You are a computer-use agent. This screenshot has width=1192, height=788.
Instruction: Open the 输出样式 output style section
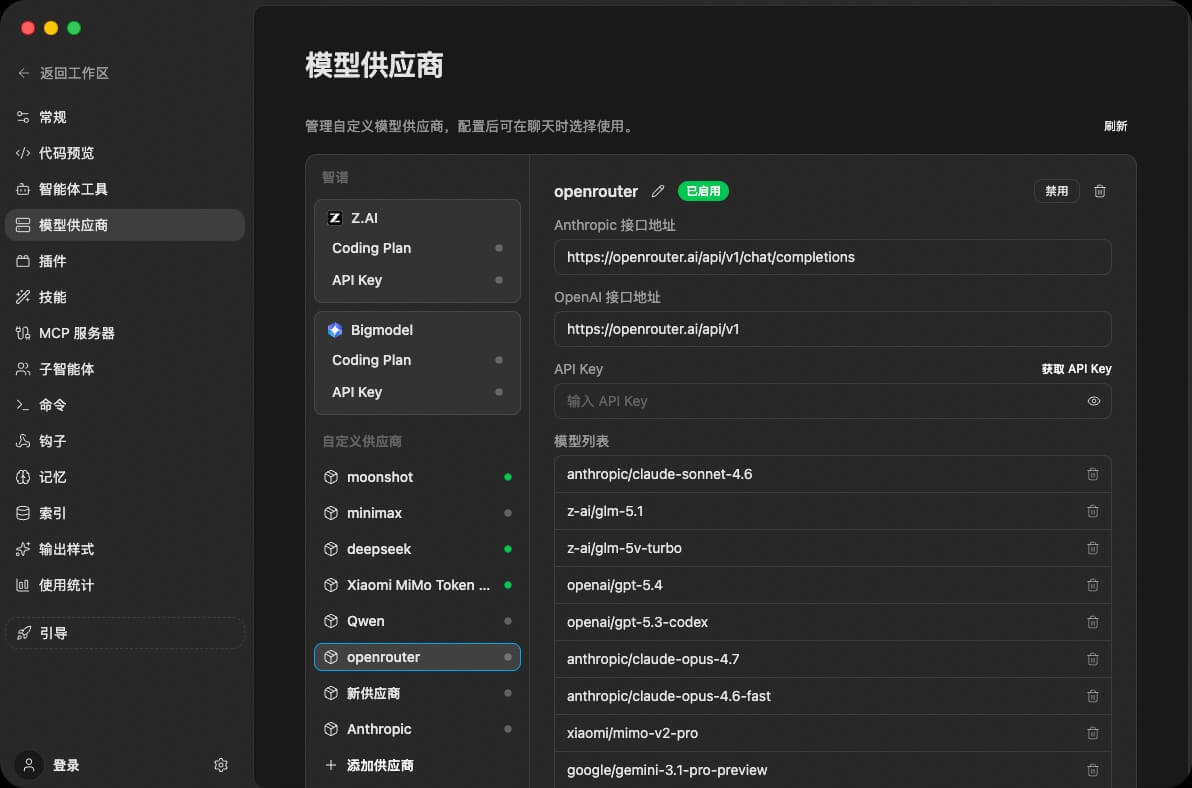(x=125, y=549)
